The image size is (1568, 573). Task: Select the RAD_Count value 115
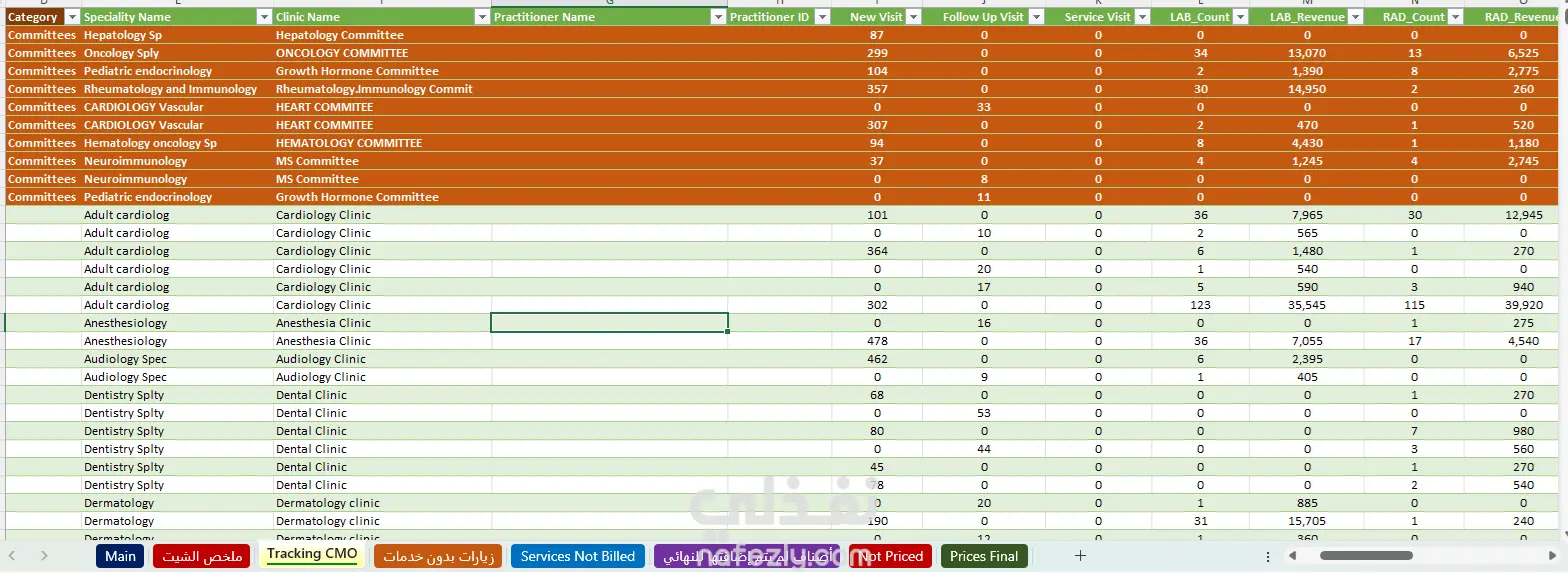[1414, 305]
